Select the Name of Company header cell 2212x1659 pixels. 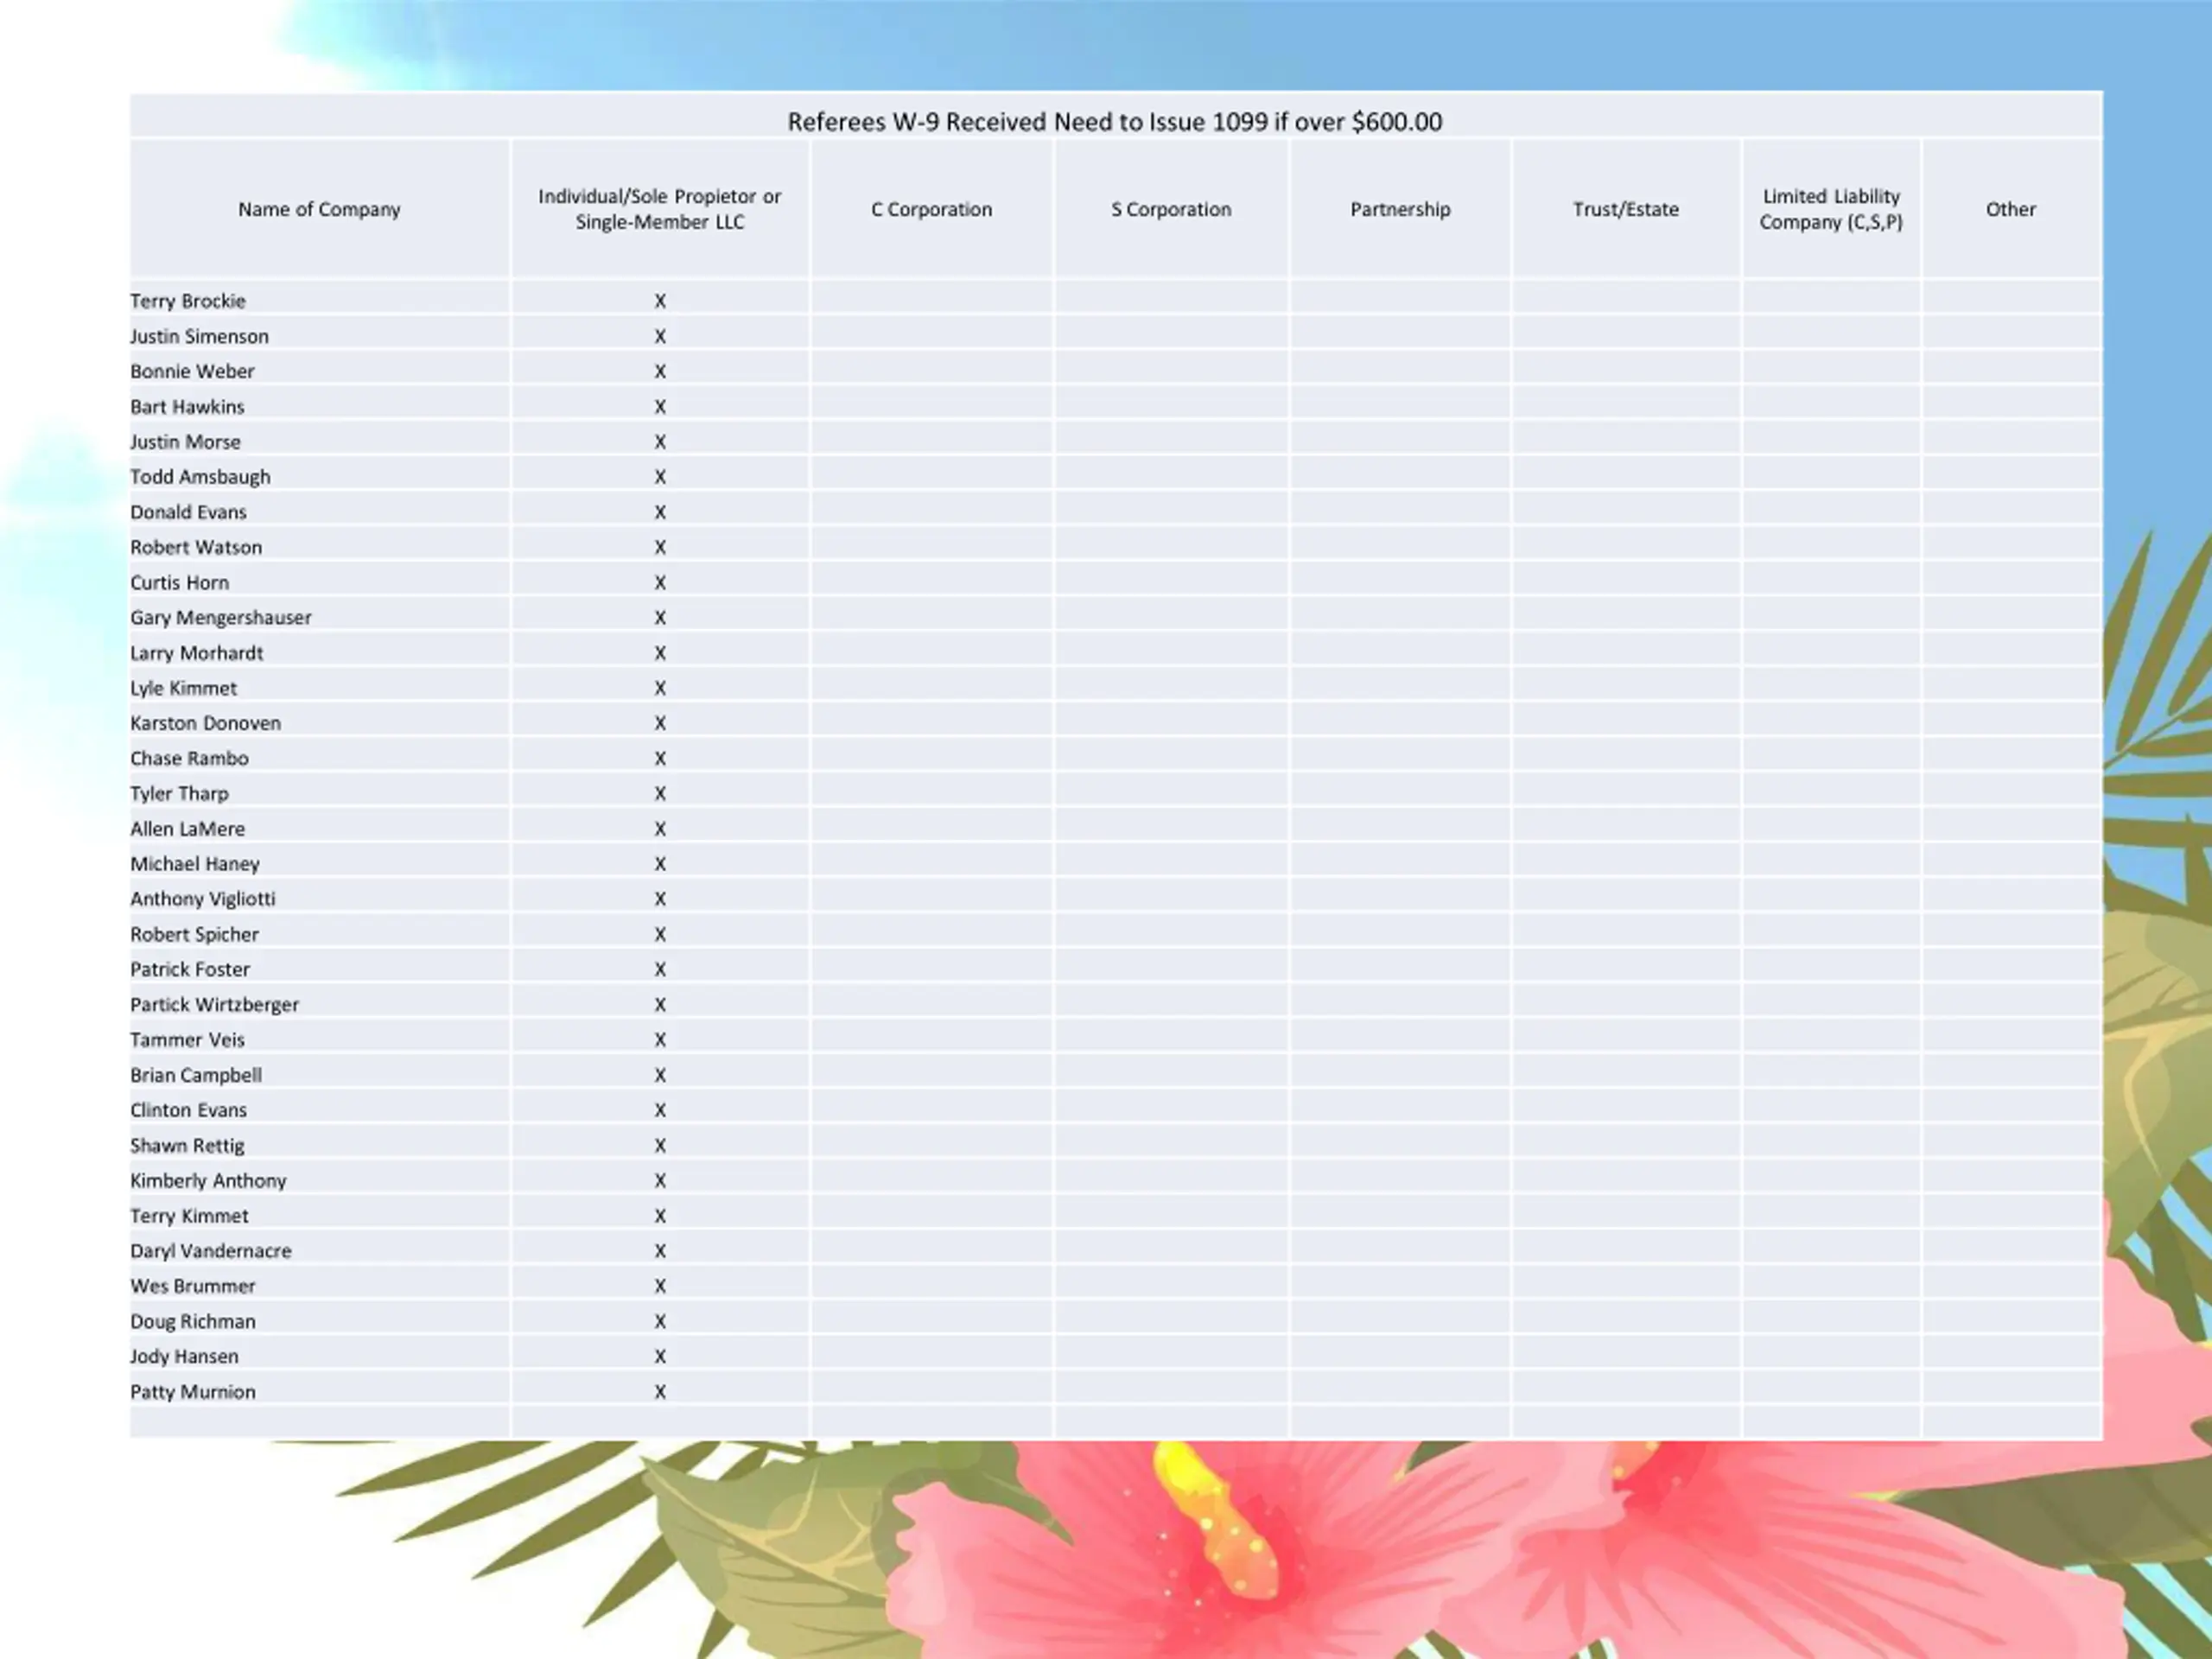[x=319, y=209]
